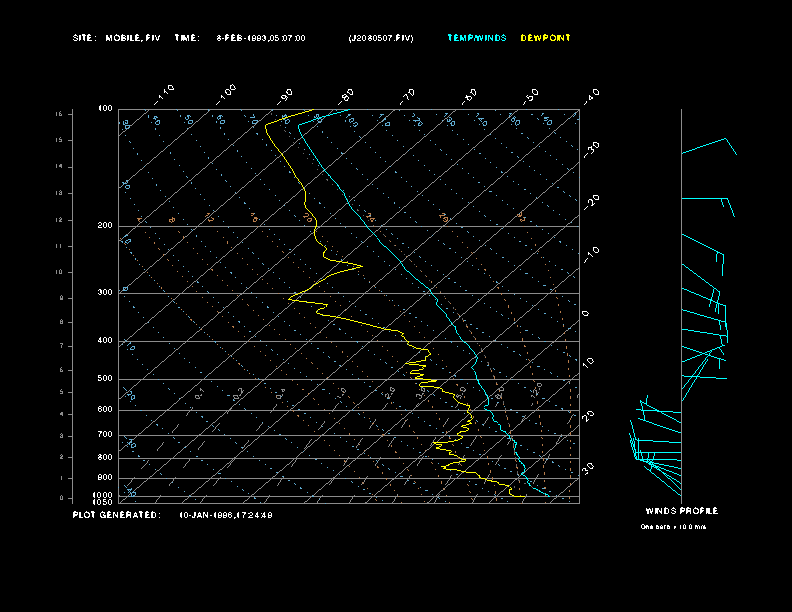Click the 10-JAN-1996 plot generation timestamp
Screen dimensions: 792x612
(x=226, y=515)
